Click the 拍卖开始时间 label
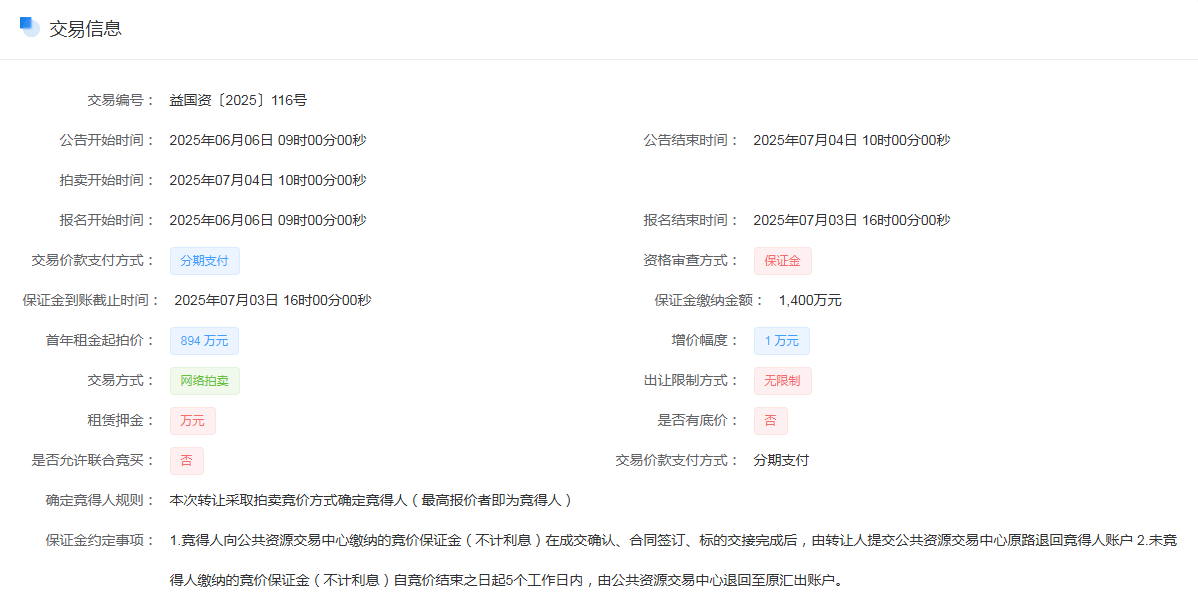This screenshot has width=1198, height=614. click(x=107, y=180)
